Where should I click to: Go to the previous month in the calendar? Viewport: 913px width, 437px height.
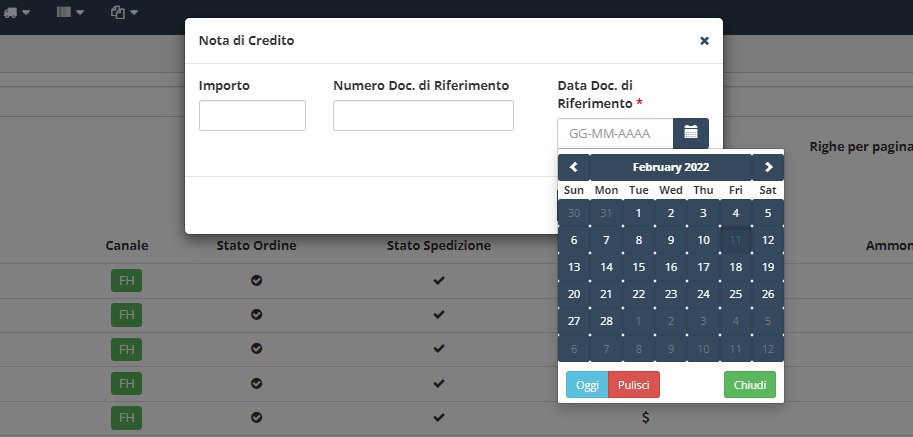click(x=574, y=167)
